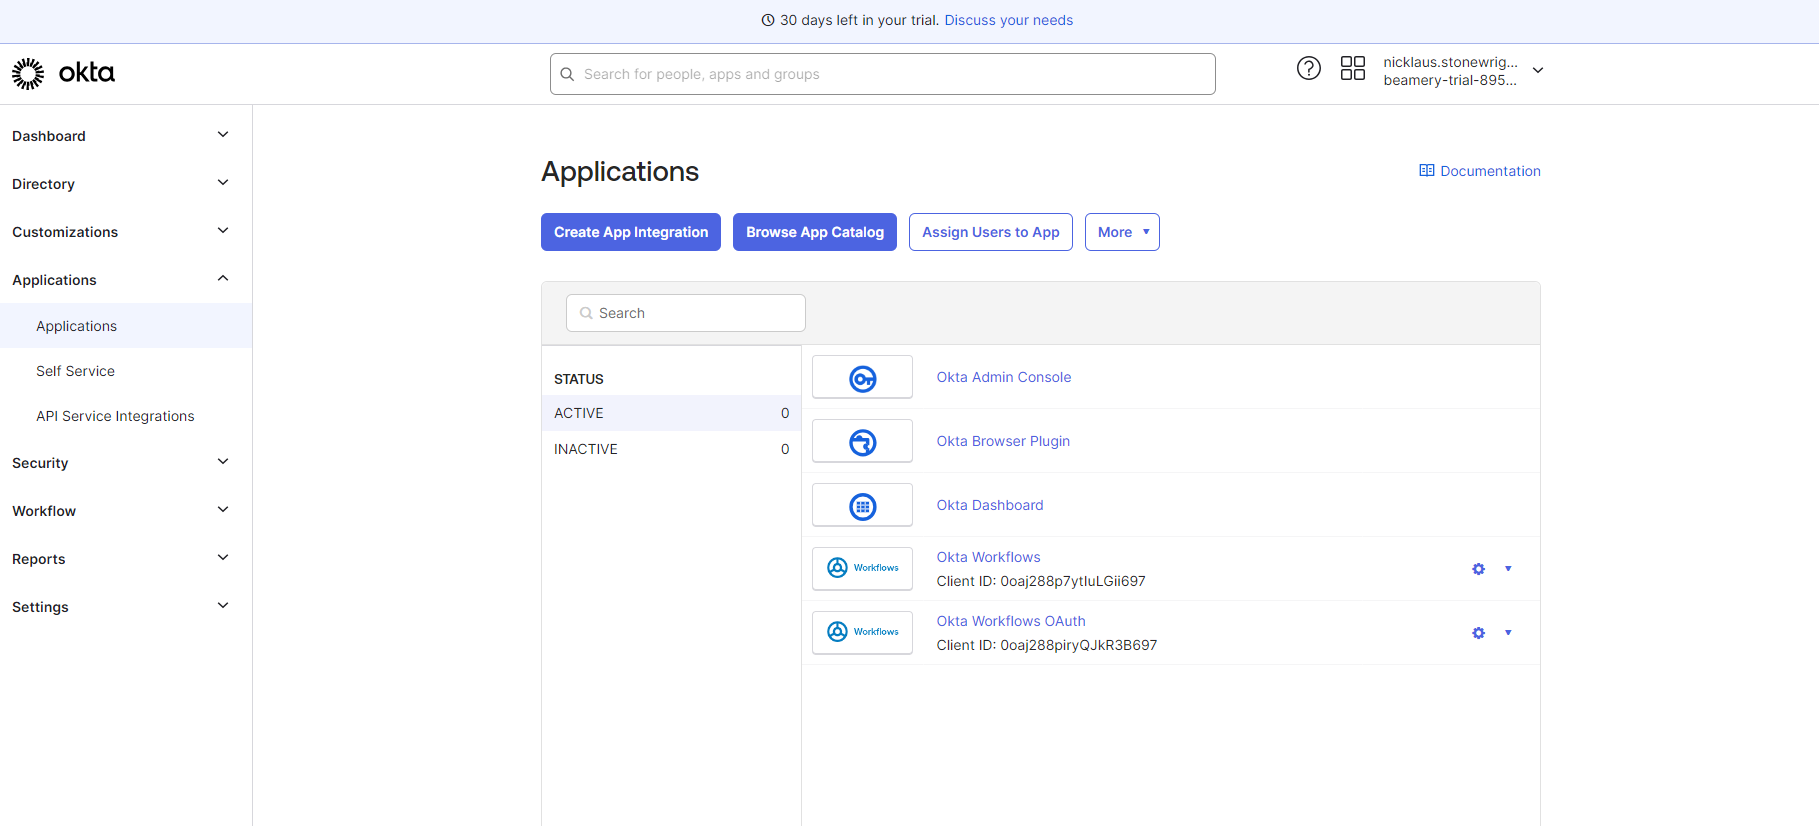This screenshot has height=826, width=1819.
Task: Click the Documentation book icon
Action: [1427, 171]
